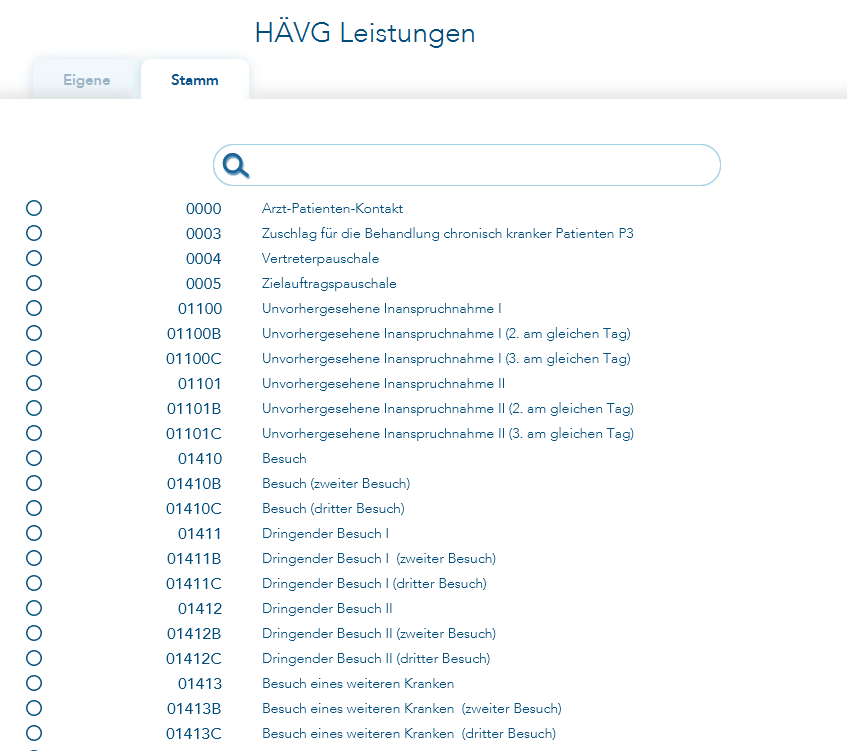
Task: Click code number 01413
Action: [200, 684]
